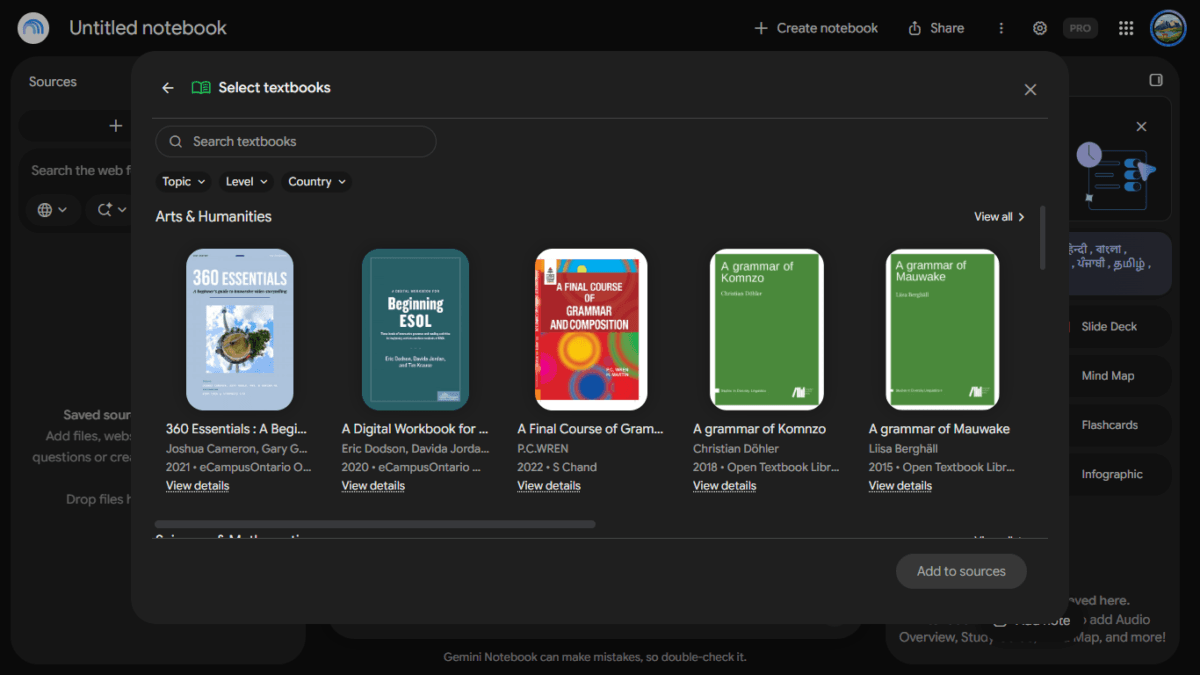Type in the Search textbooks field
Viewport: 1200px width, 675px height.
coord(296,142)
